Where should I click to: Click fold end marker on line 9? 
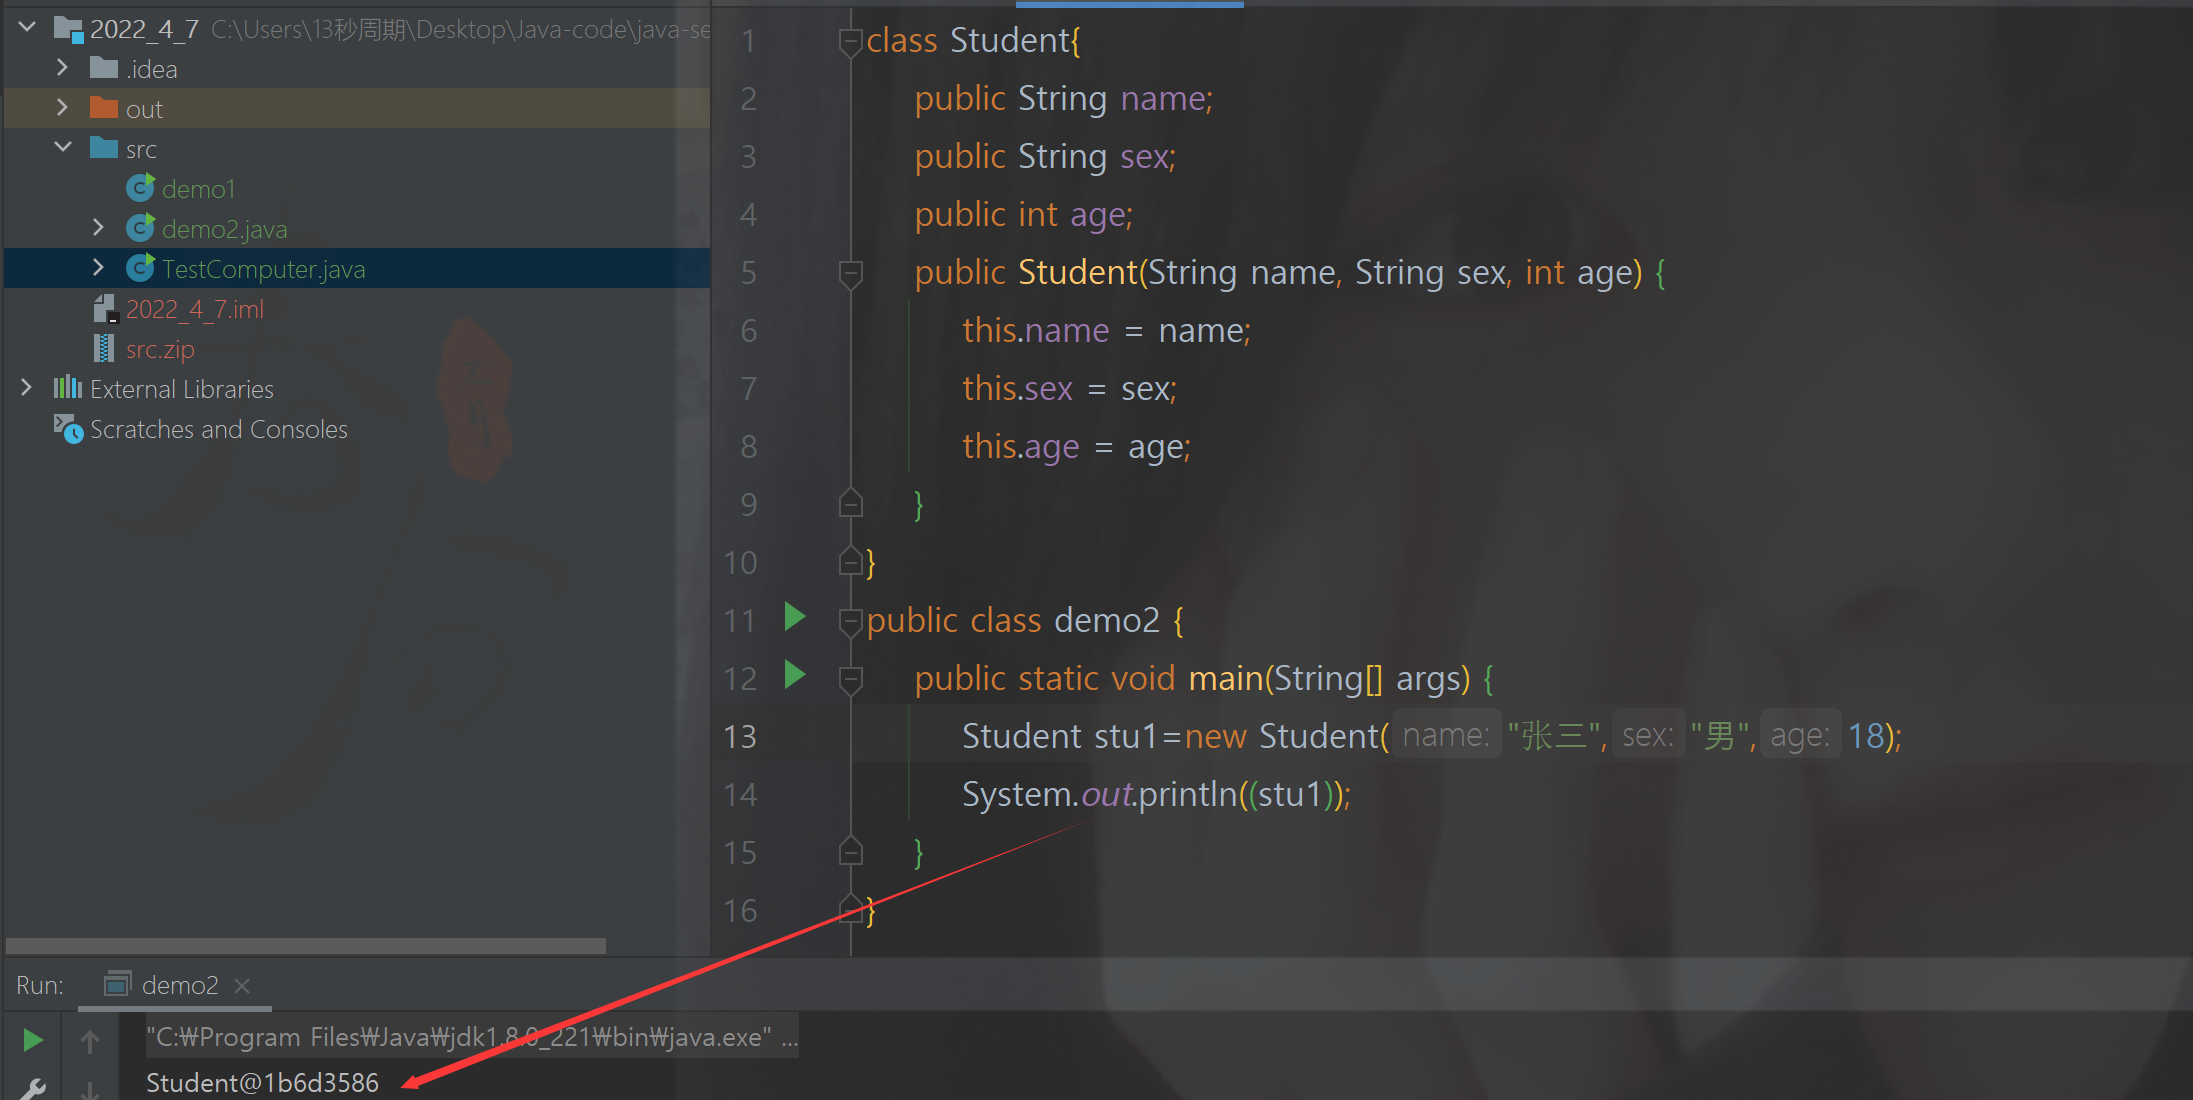tap(850, 503)
